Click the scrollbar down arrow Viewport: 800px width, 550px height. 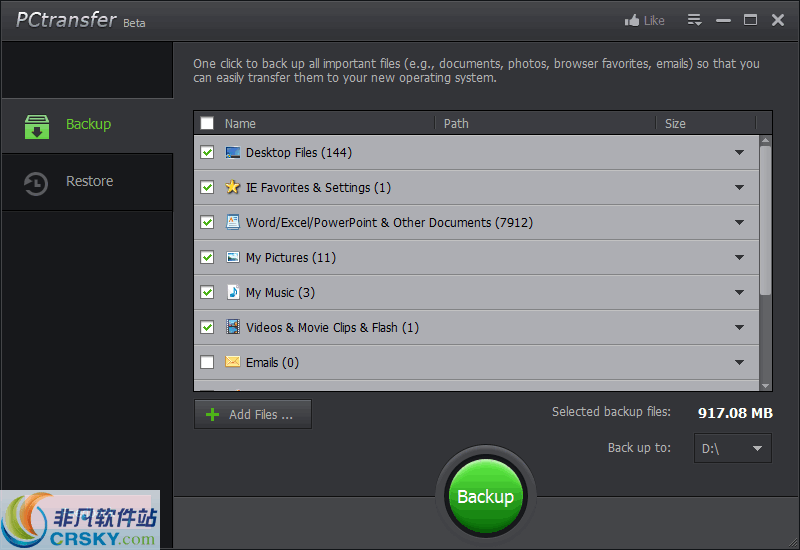point(765,386)
